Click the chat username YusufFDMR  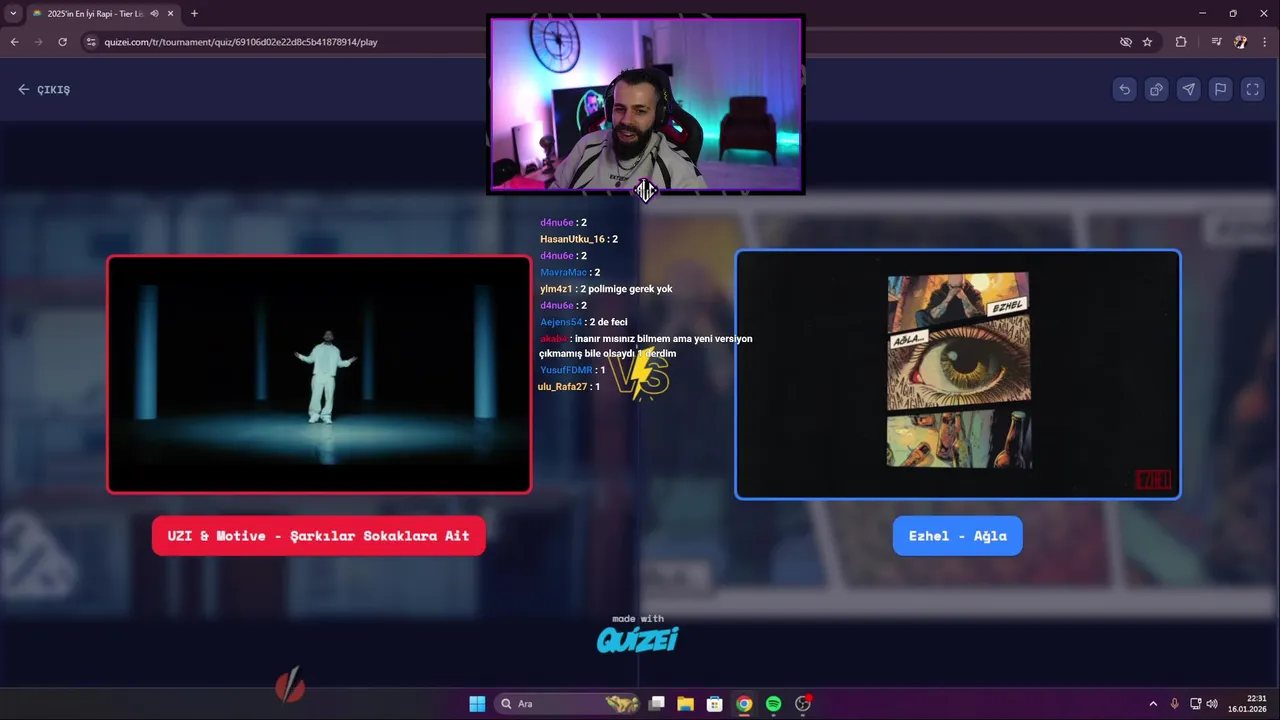point(566,370)
